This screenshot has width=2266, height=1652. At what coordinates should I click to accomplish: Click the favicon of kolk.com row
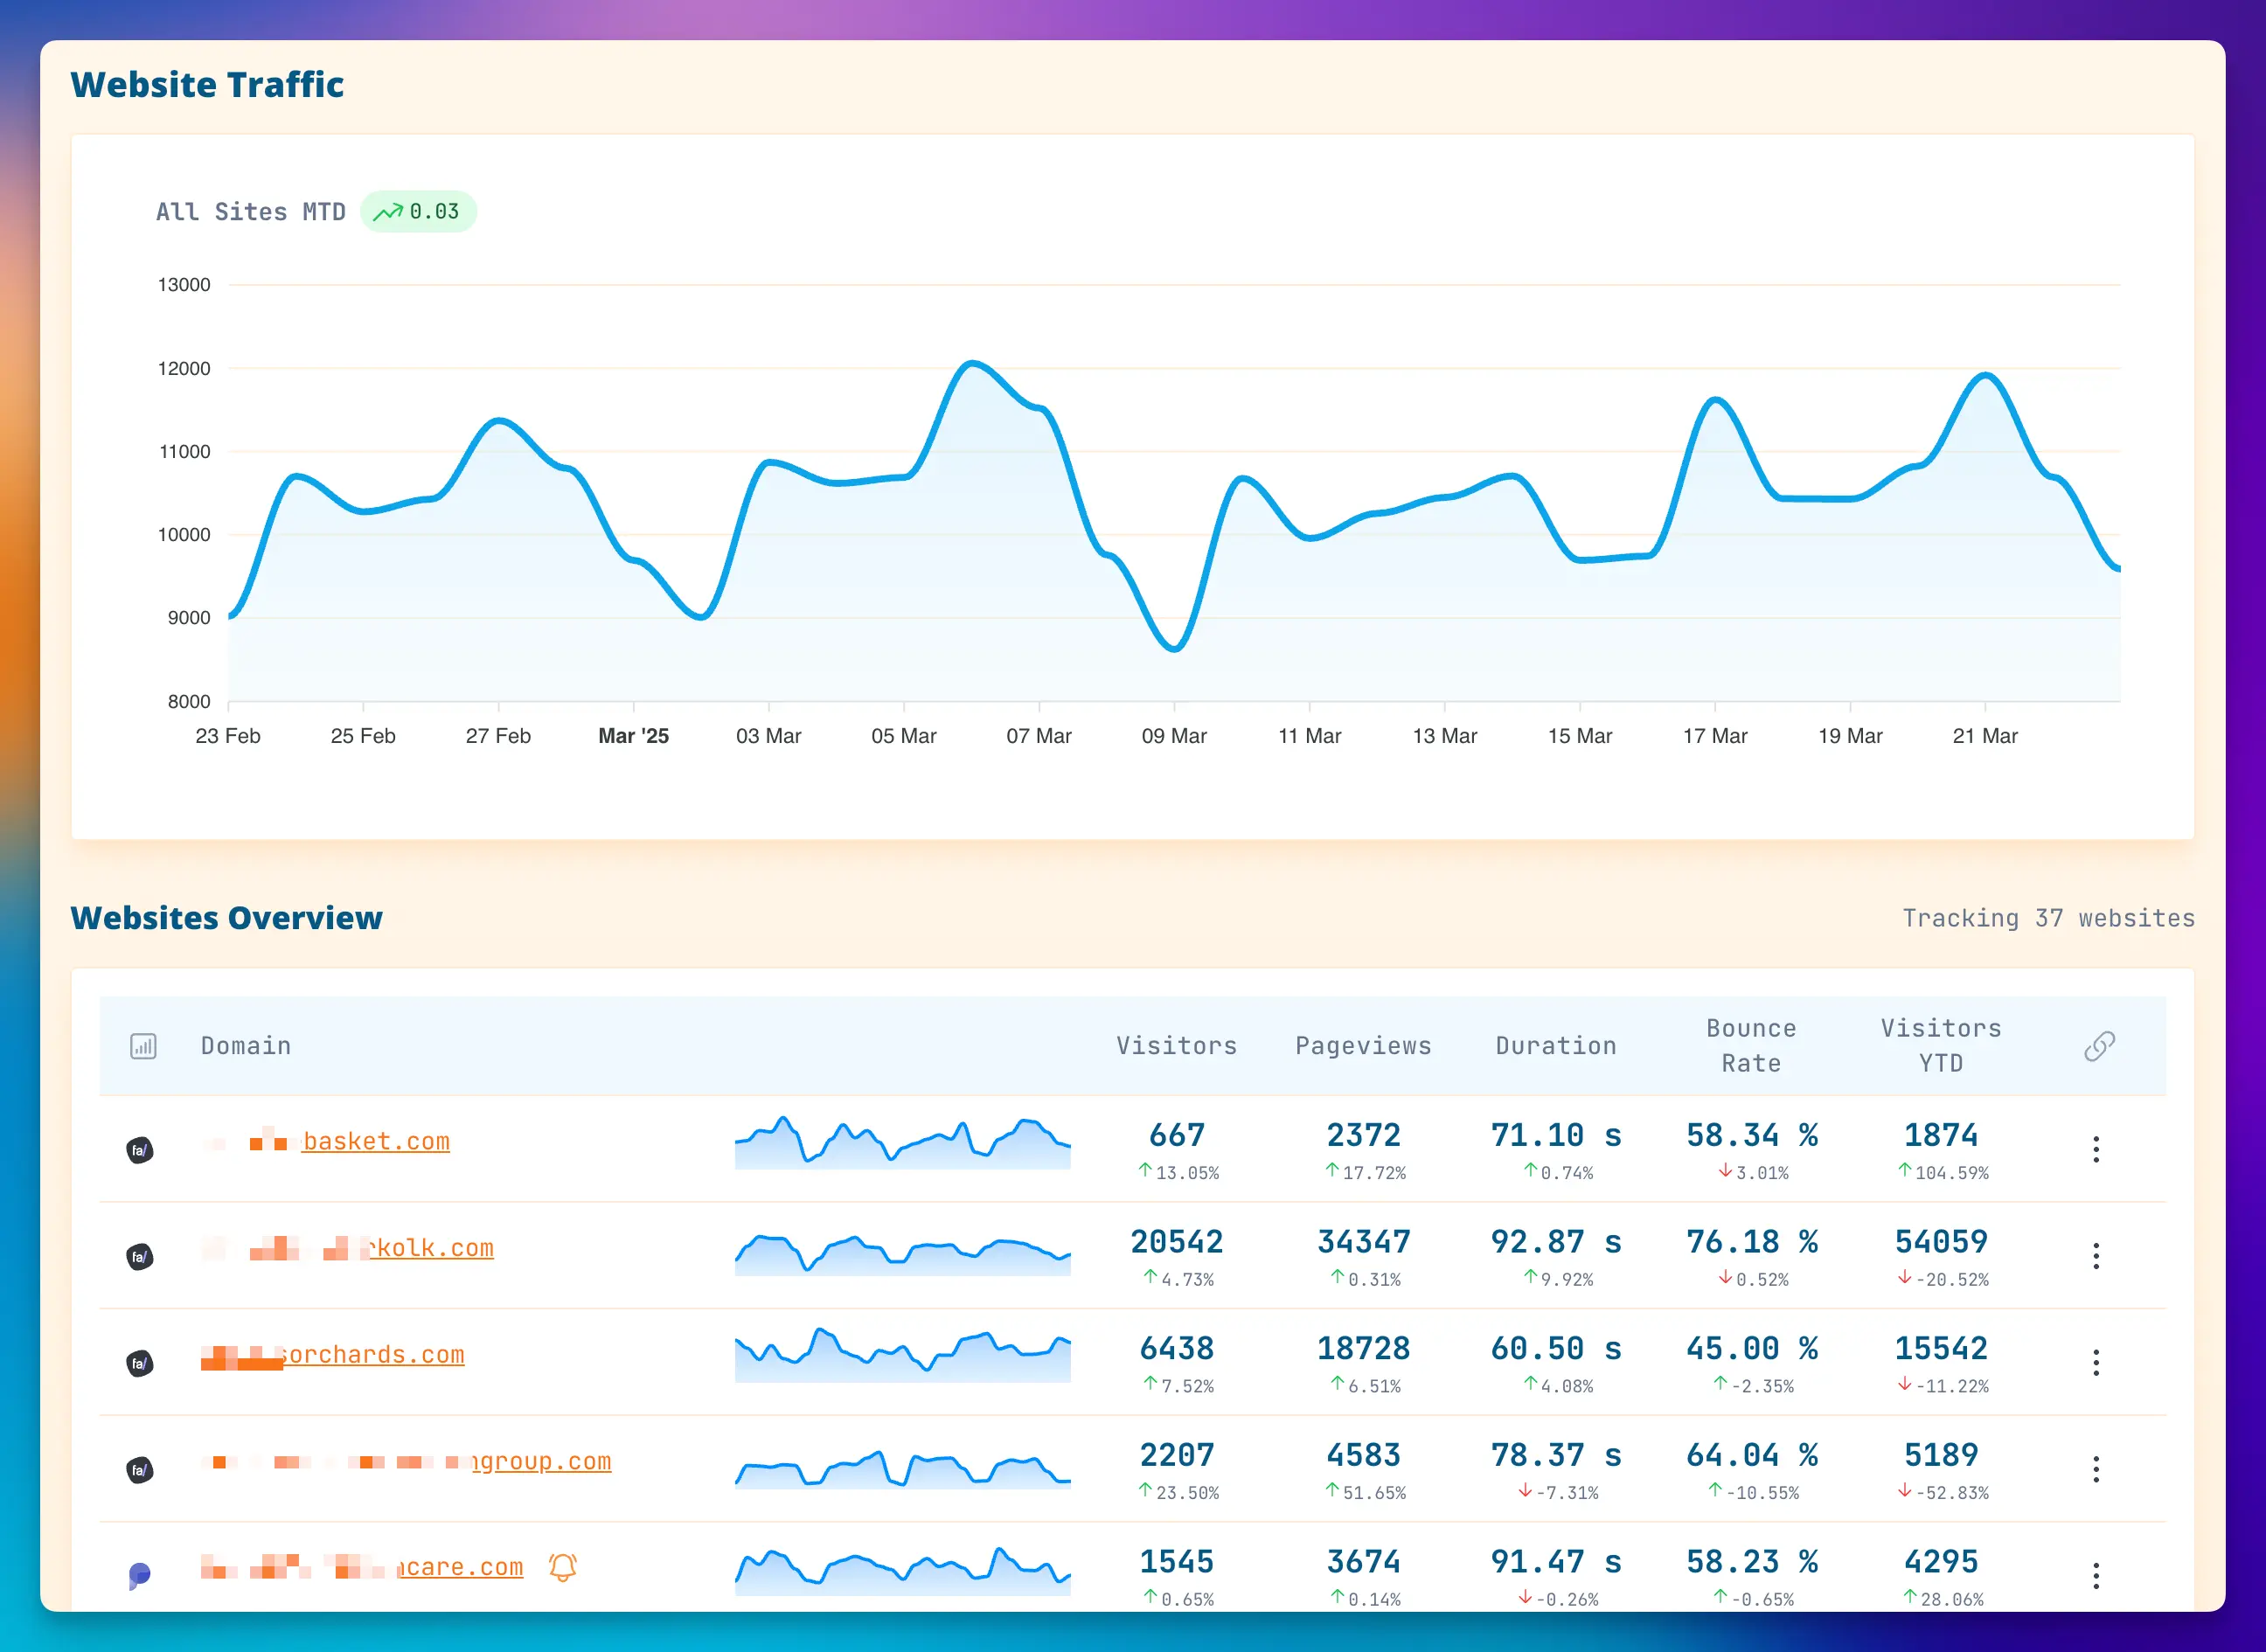tap(140, 1256)
